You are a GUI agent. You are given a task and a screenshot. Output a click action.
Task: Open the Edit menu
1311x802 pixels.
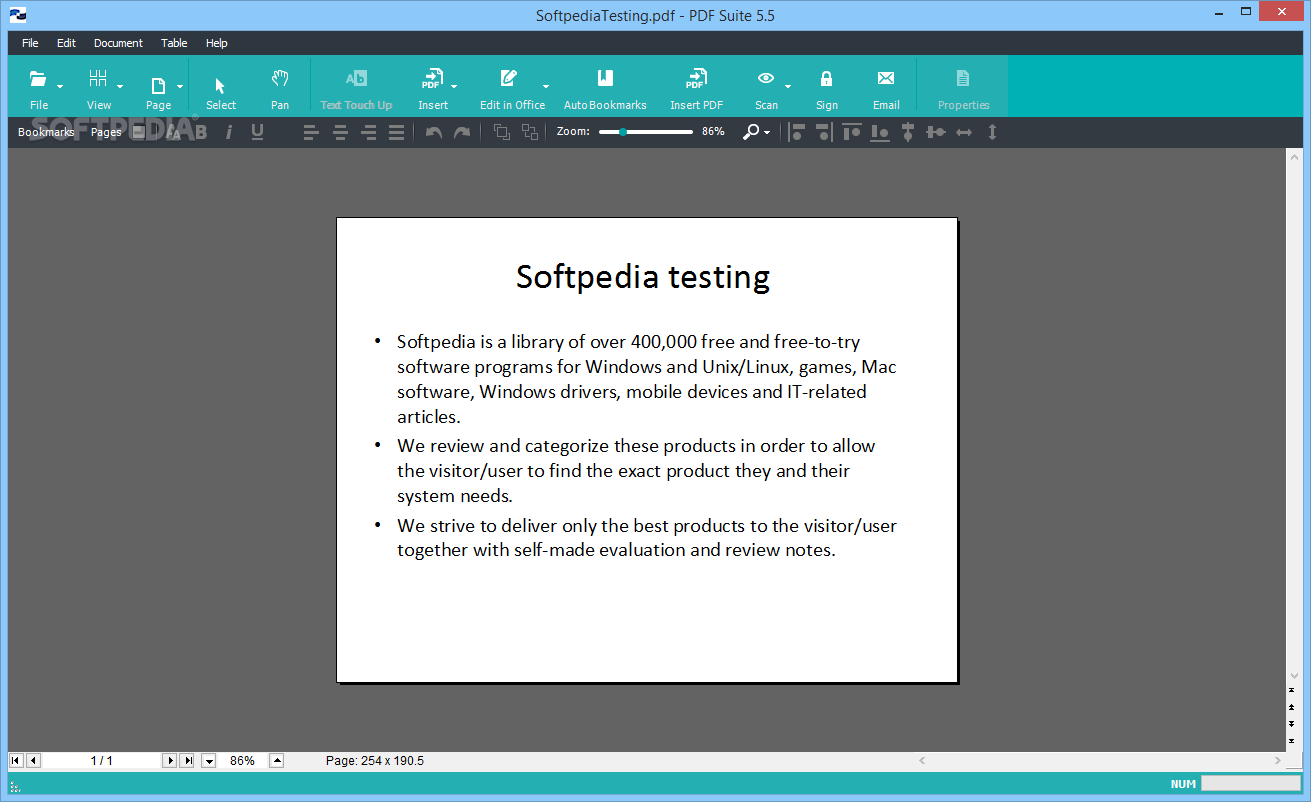(x=66, y=43)
